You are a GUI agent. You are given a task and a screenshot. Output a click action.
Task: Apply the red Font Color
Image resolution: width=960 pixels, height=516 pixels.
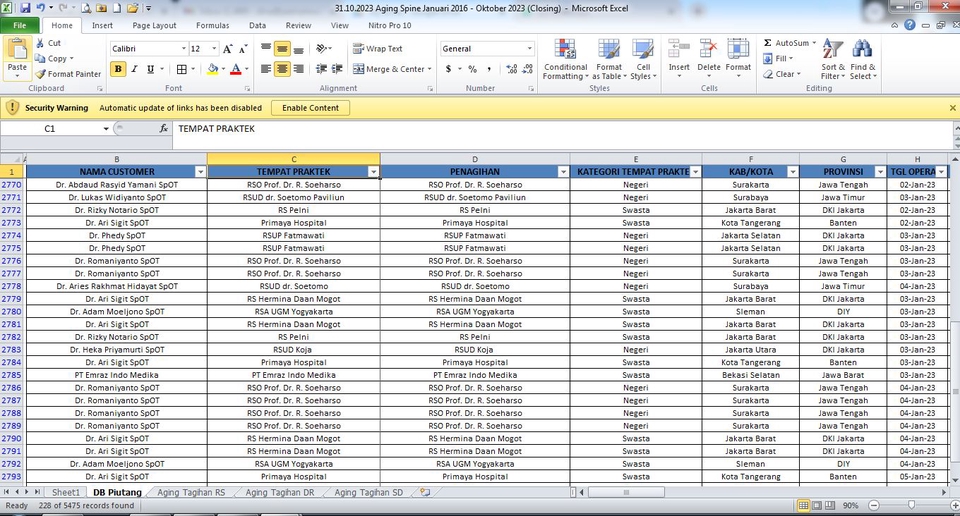coord(236,69)
